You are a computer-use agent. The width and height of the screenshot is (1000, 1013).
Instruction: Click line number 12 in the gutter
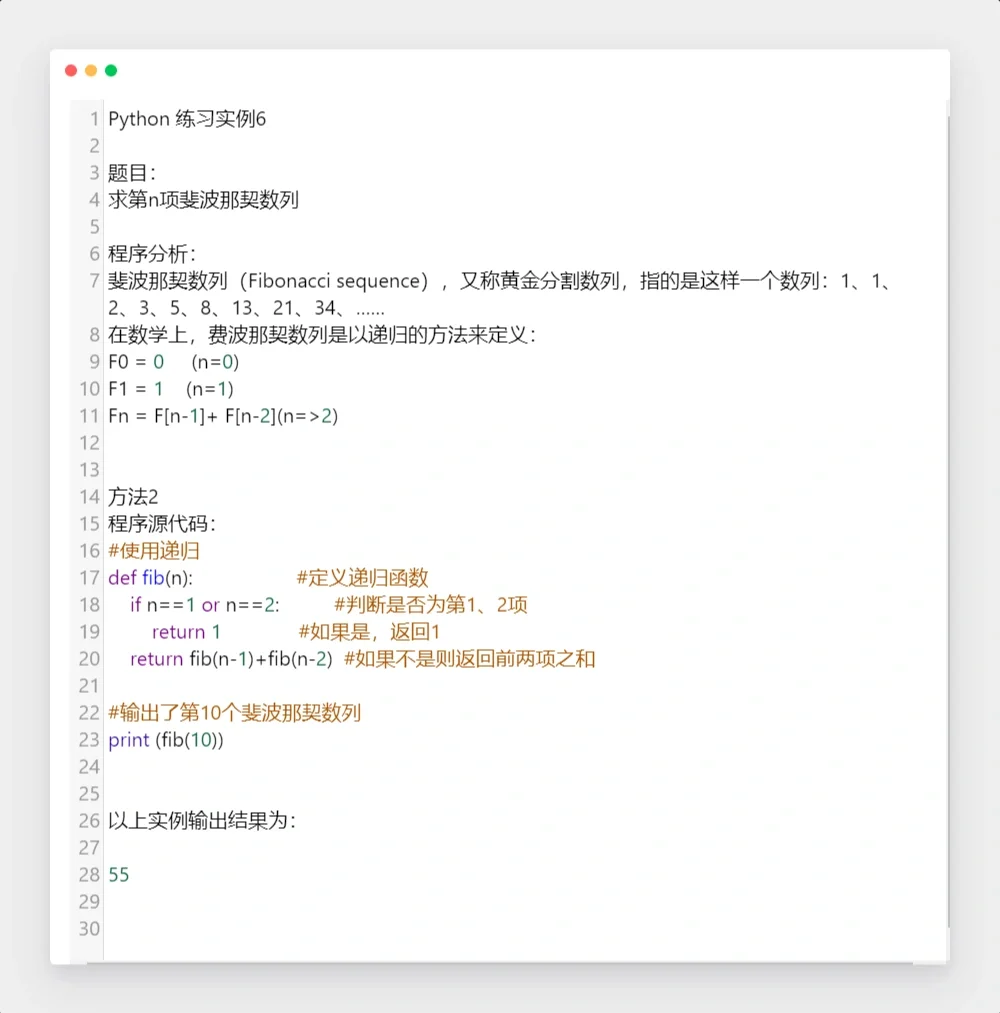(90, 443)
